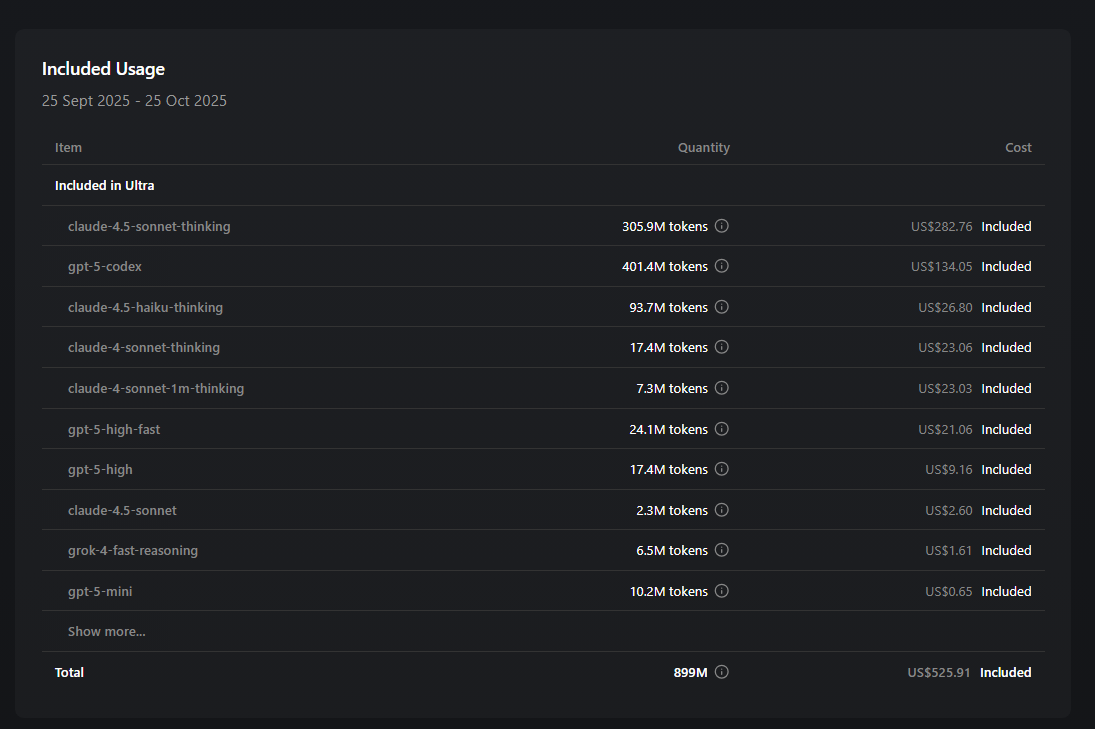The height and width of the screenshot is (729, 1095).
Task: Click the 401.4M tokens quantity
Action: click(x=665, y=267)
